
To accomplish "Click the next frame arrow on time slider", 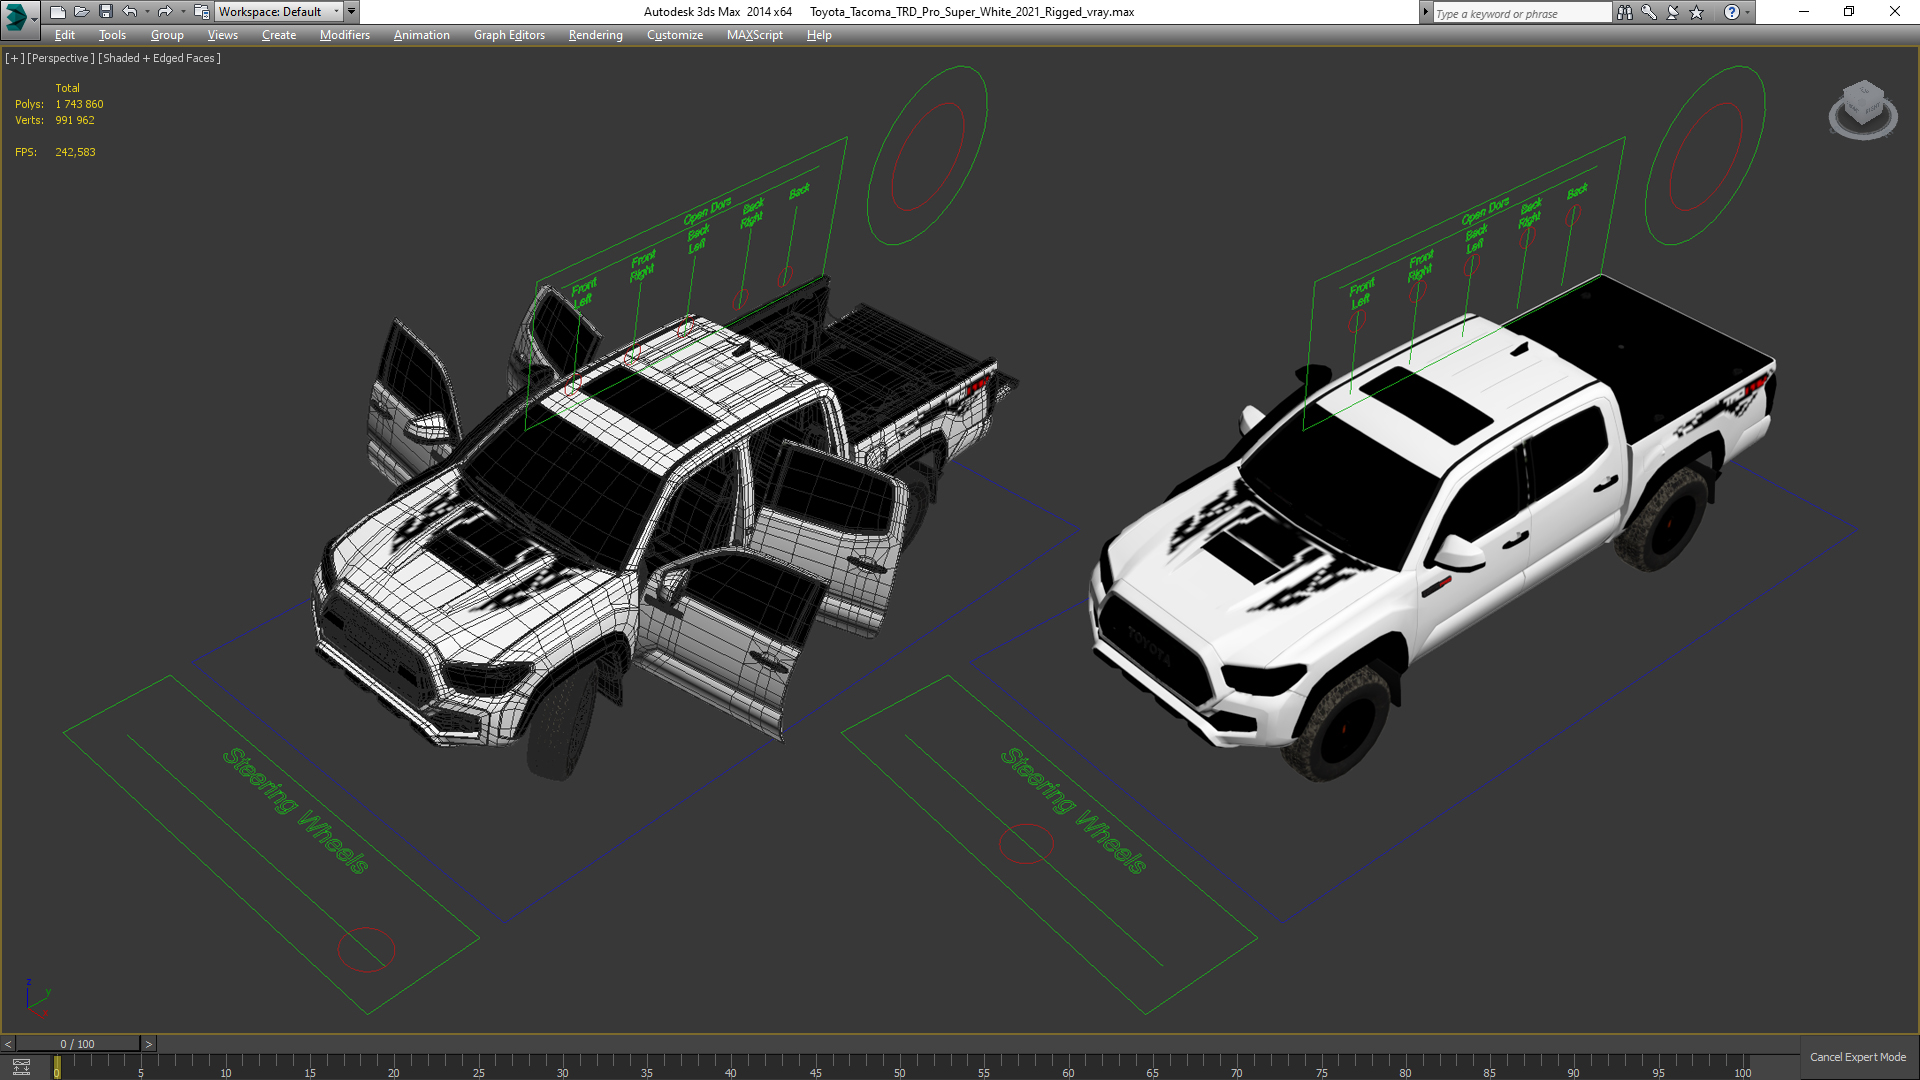I will (148, 1044).
